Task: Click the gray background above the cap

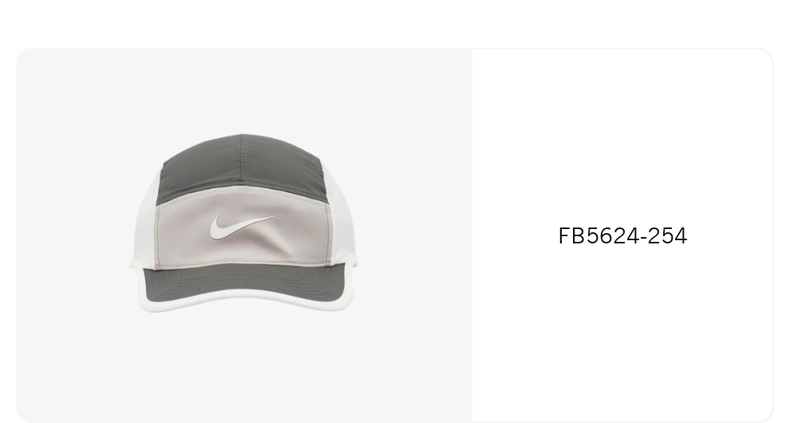Action: [x=243, y=91]
